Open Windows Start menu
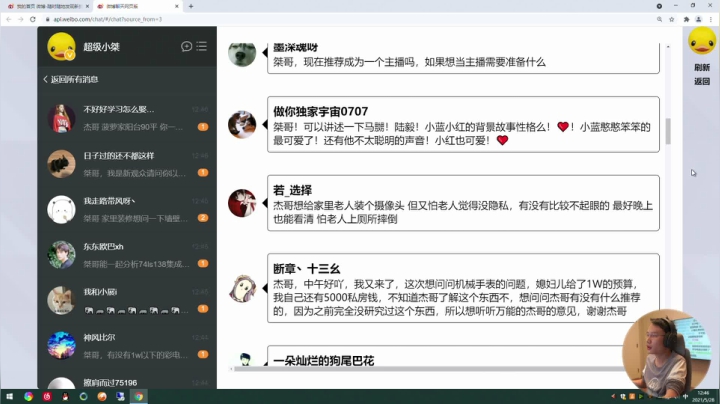 click(x=9, y=396)
